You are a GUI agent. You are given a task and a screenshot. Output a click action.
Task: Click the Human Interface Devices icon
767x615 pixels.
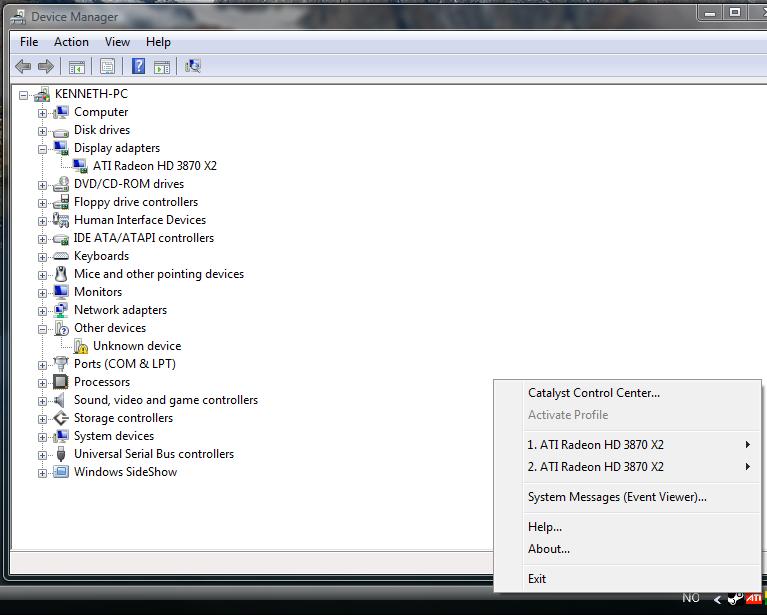coord(61,220)
